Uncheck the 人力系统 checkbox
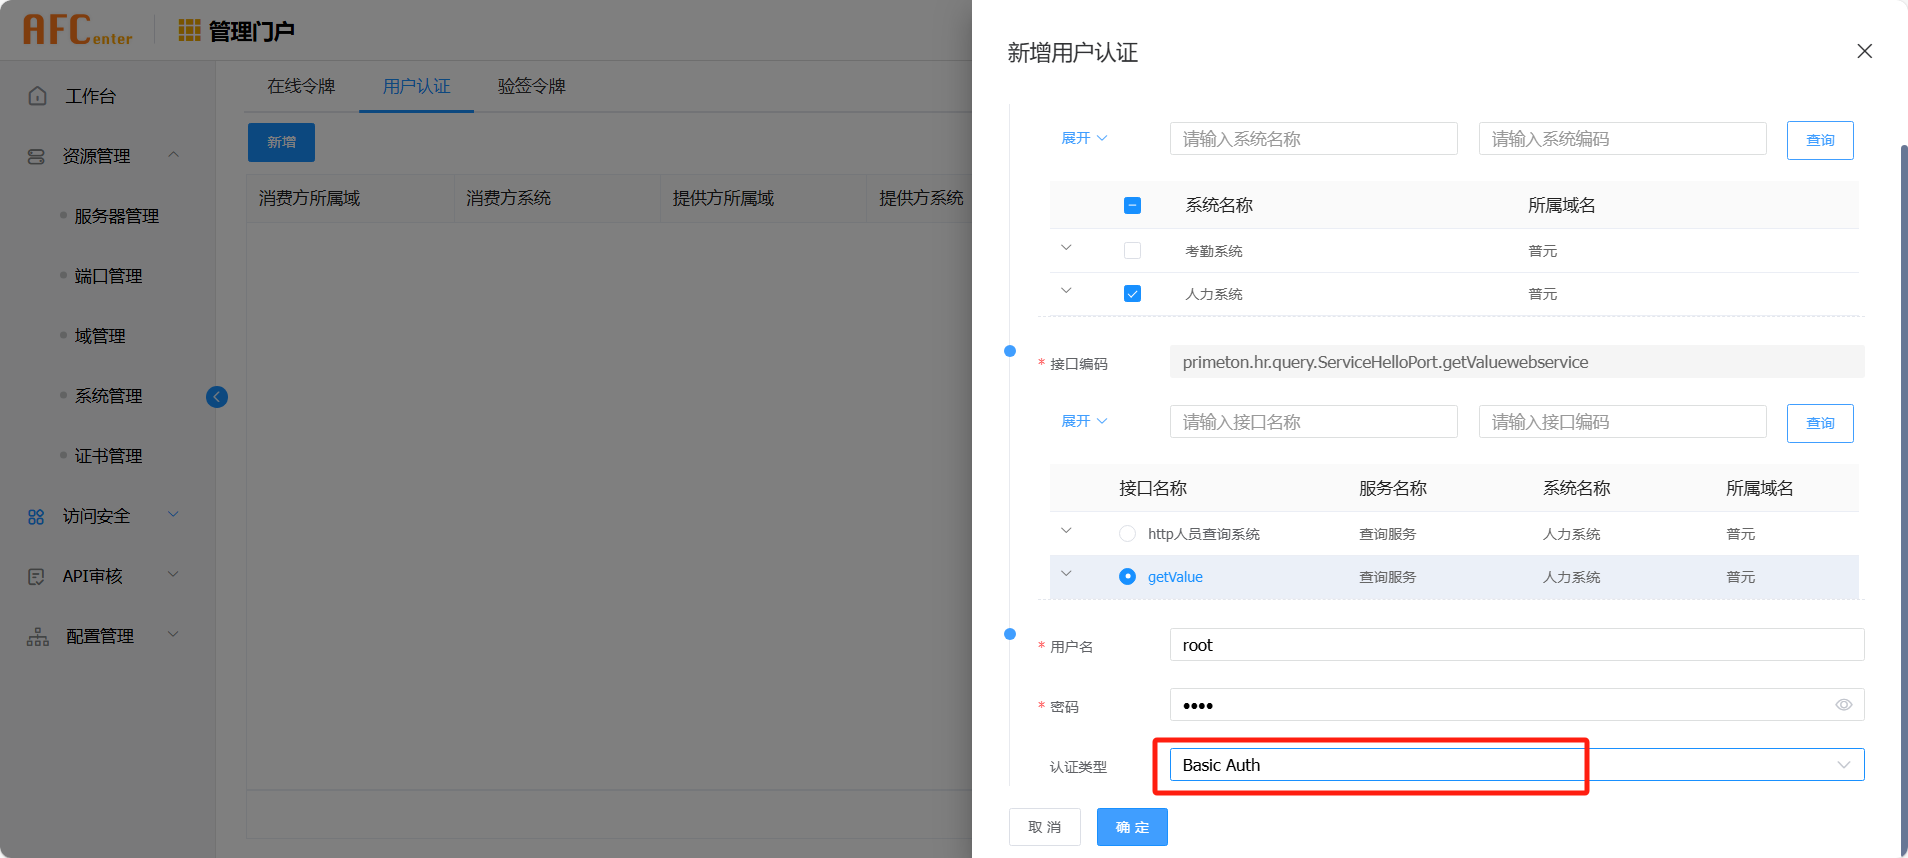The width and height of the screenshot is (1908, 858). tap(1132, 294)
